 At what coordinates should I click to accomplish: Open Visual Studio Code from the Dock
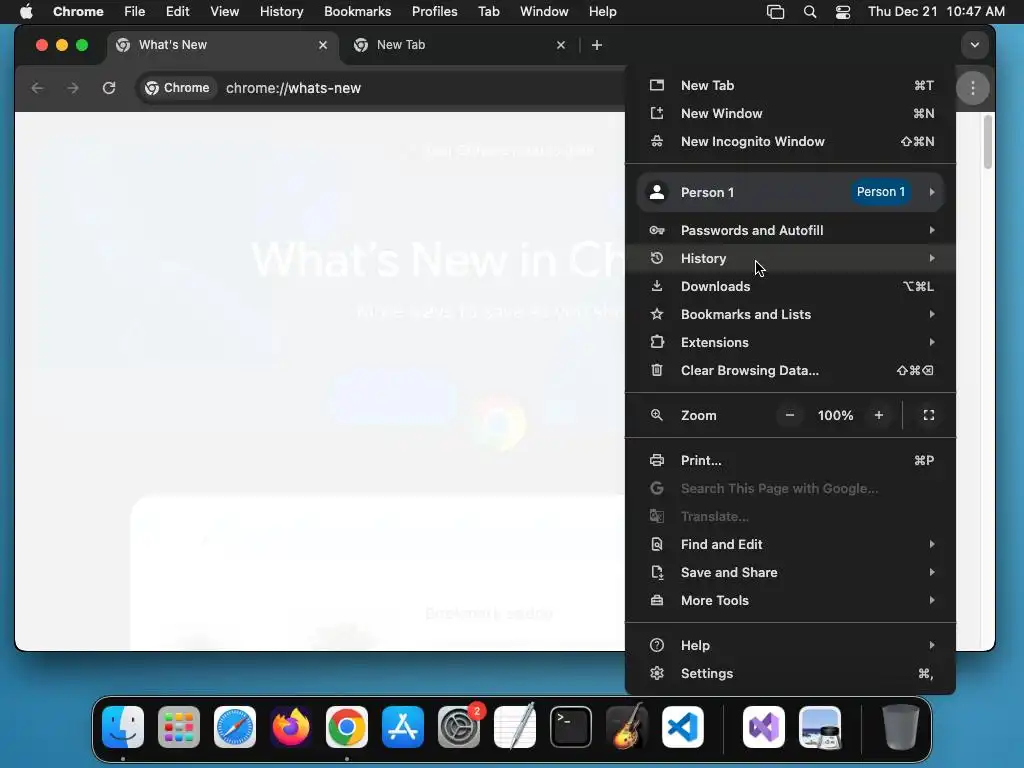[x=683, y=727]
